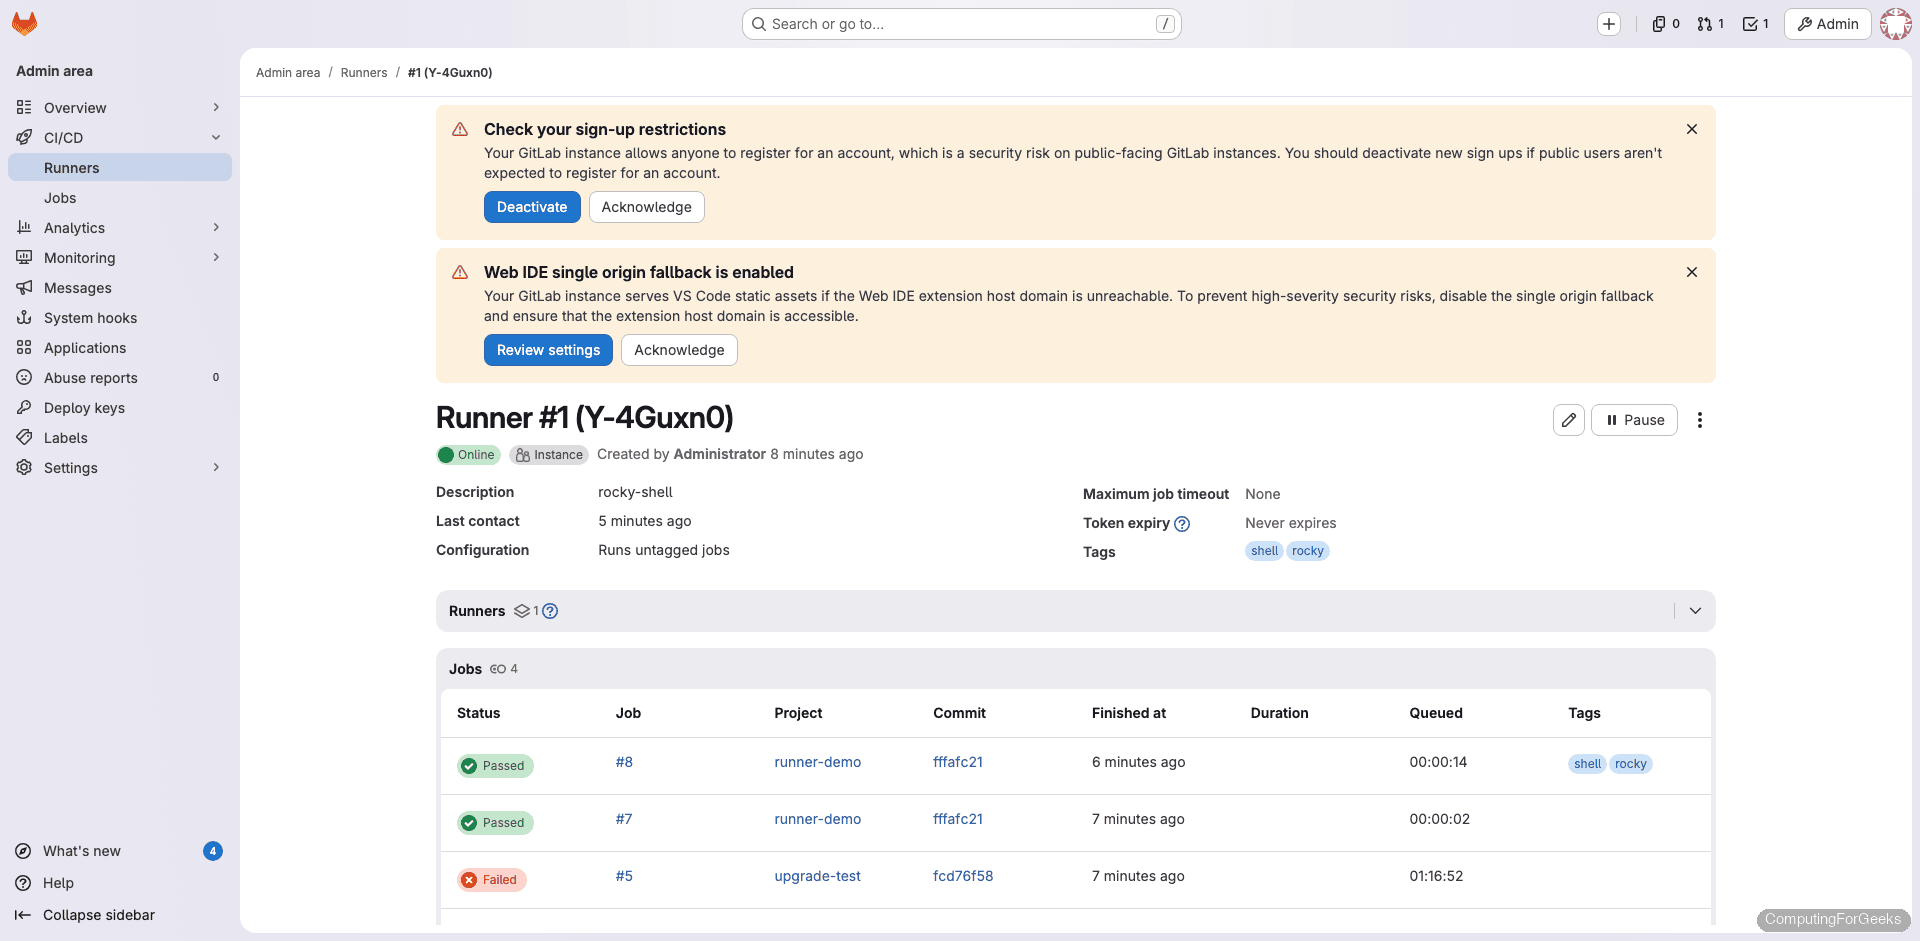Pause the runner

pyautogui.click(x=1634, y=420)
